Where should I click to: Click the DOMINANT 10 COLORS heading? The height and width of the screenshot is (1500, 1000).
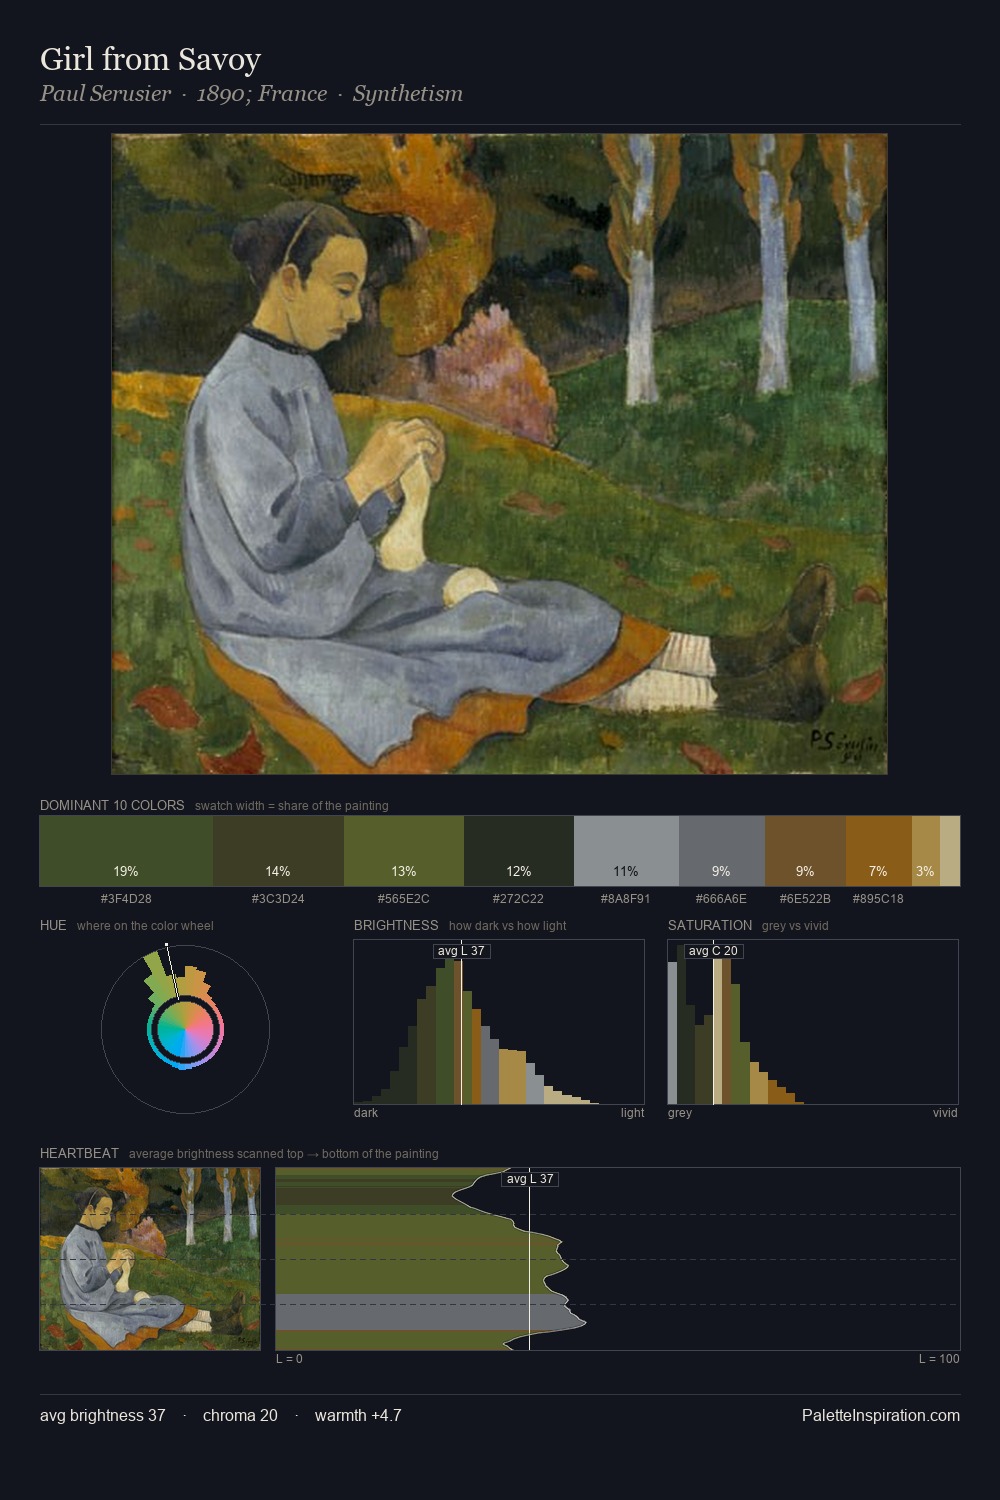click(x=112, y=805)
